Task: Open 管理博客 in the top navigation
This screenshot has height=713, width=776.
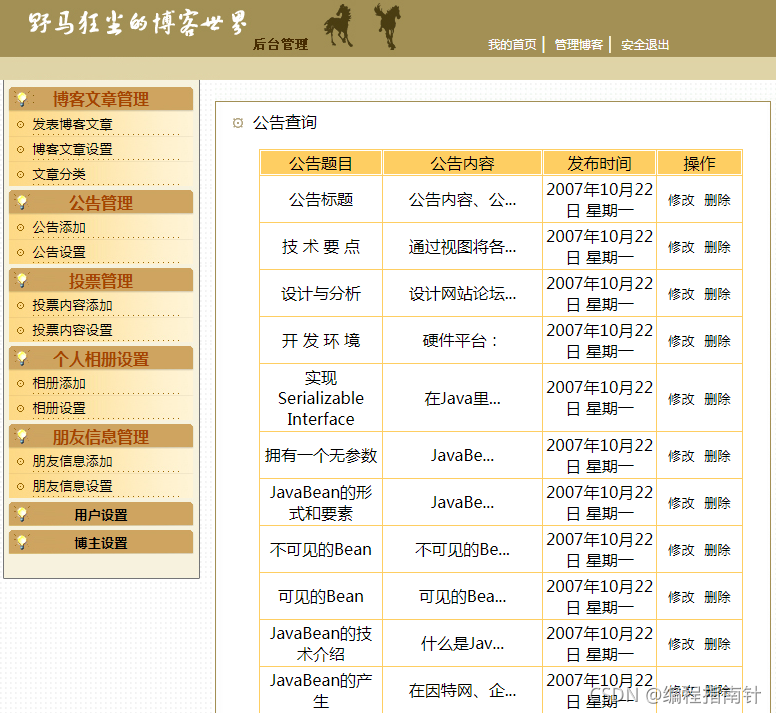Action: pos(579,45)
